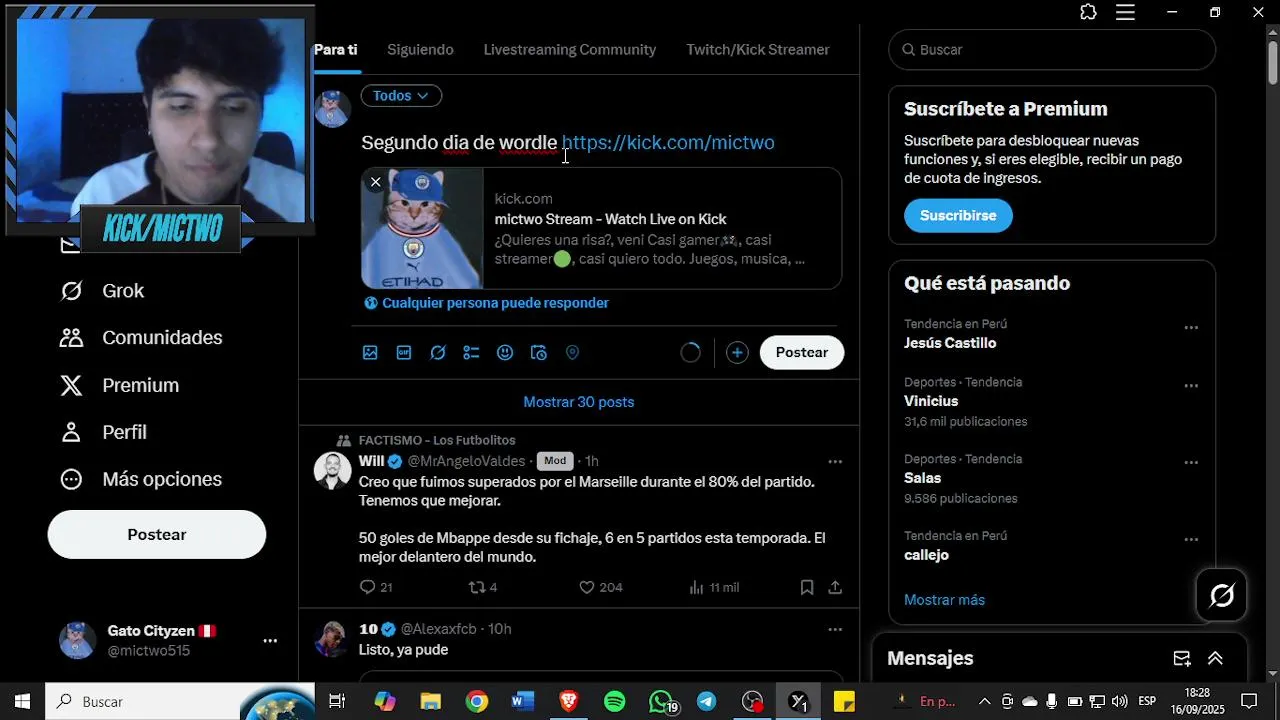Change who can reply setting
The width and height of the screenshot is (1280, 720).
486,303
